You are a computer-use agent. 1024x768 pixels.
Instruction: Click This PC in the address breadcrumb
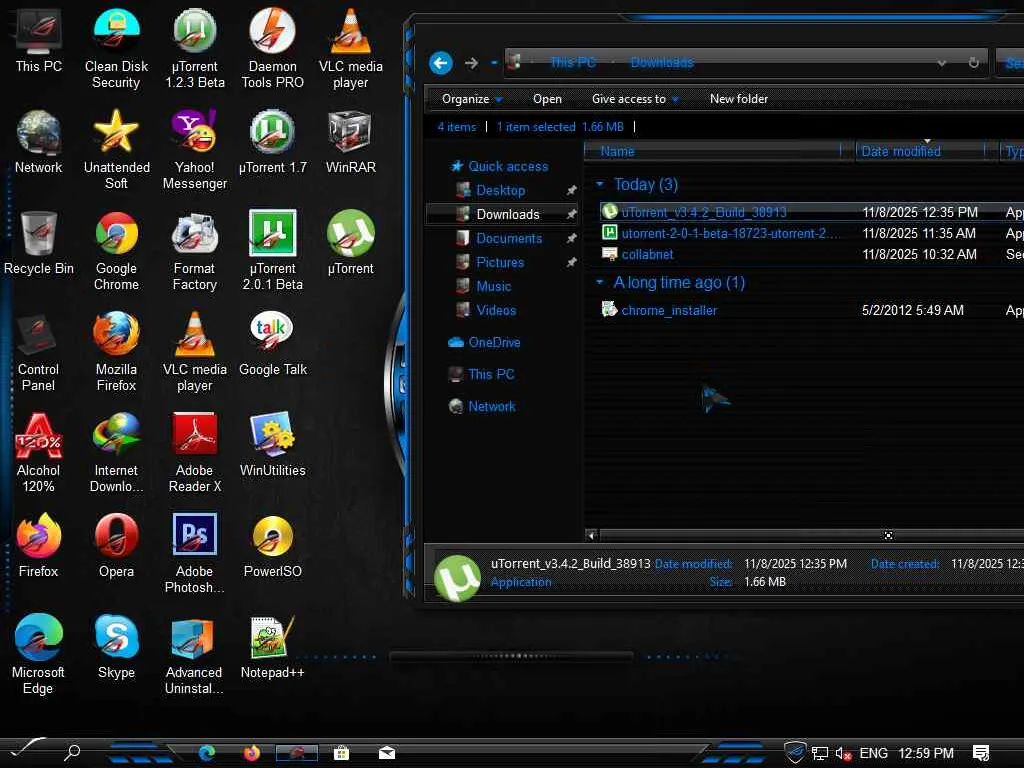click(x=573, y=63)
